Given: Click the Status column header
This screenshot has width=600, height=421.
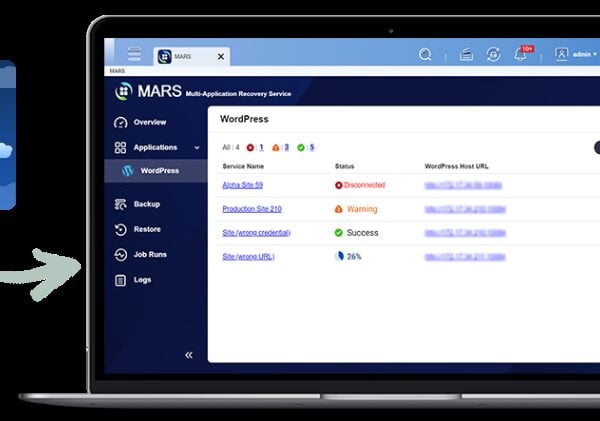Looking at the screenshot, I should pos(344,166).
